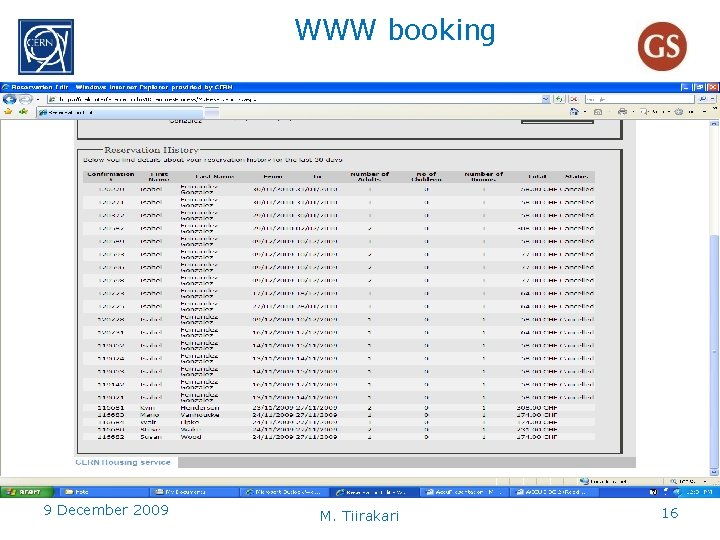720x540 pixels.
Task: Click the Wood reservation row
Action: pos(339,437)
